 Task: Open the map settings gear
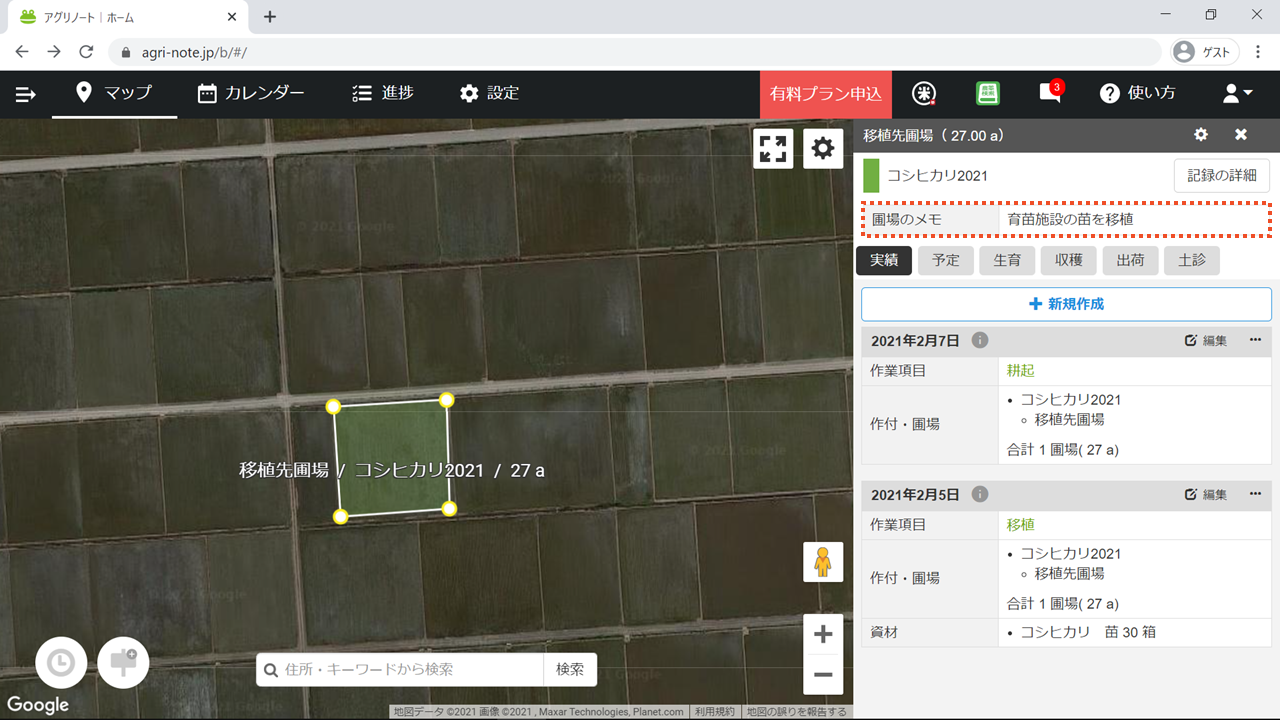click(823, 149)
